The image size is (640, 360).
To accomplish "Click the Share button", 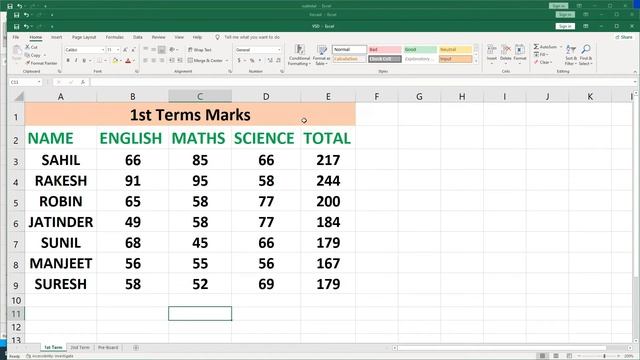I will click(x=624, y=37).
